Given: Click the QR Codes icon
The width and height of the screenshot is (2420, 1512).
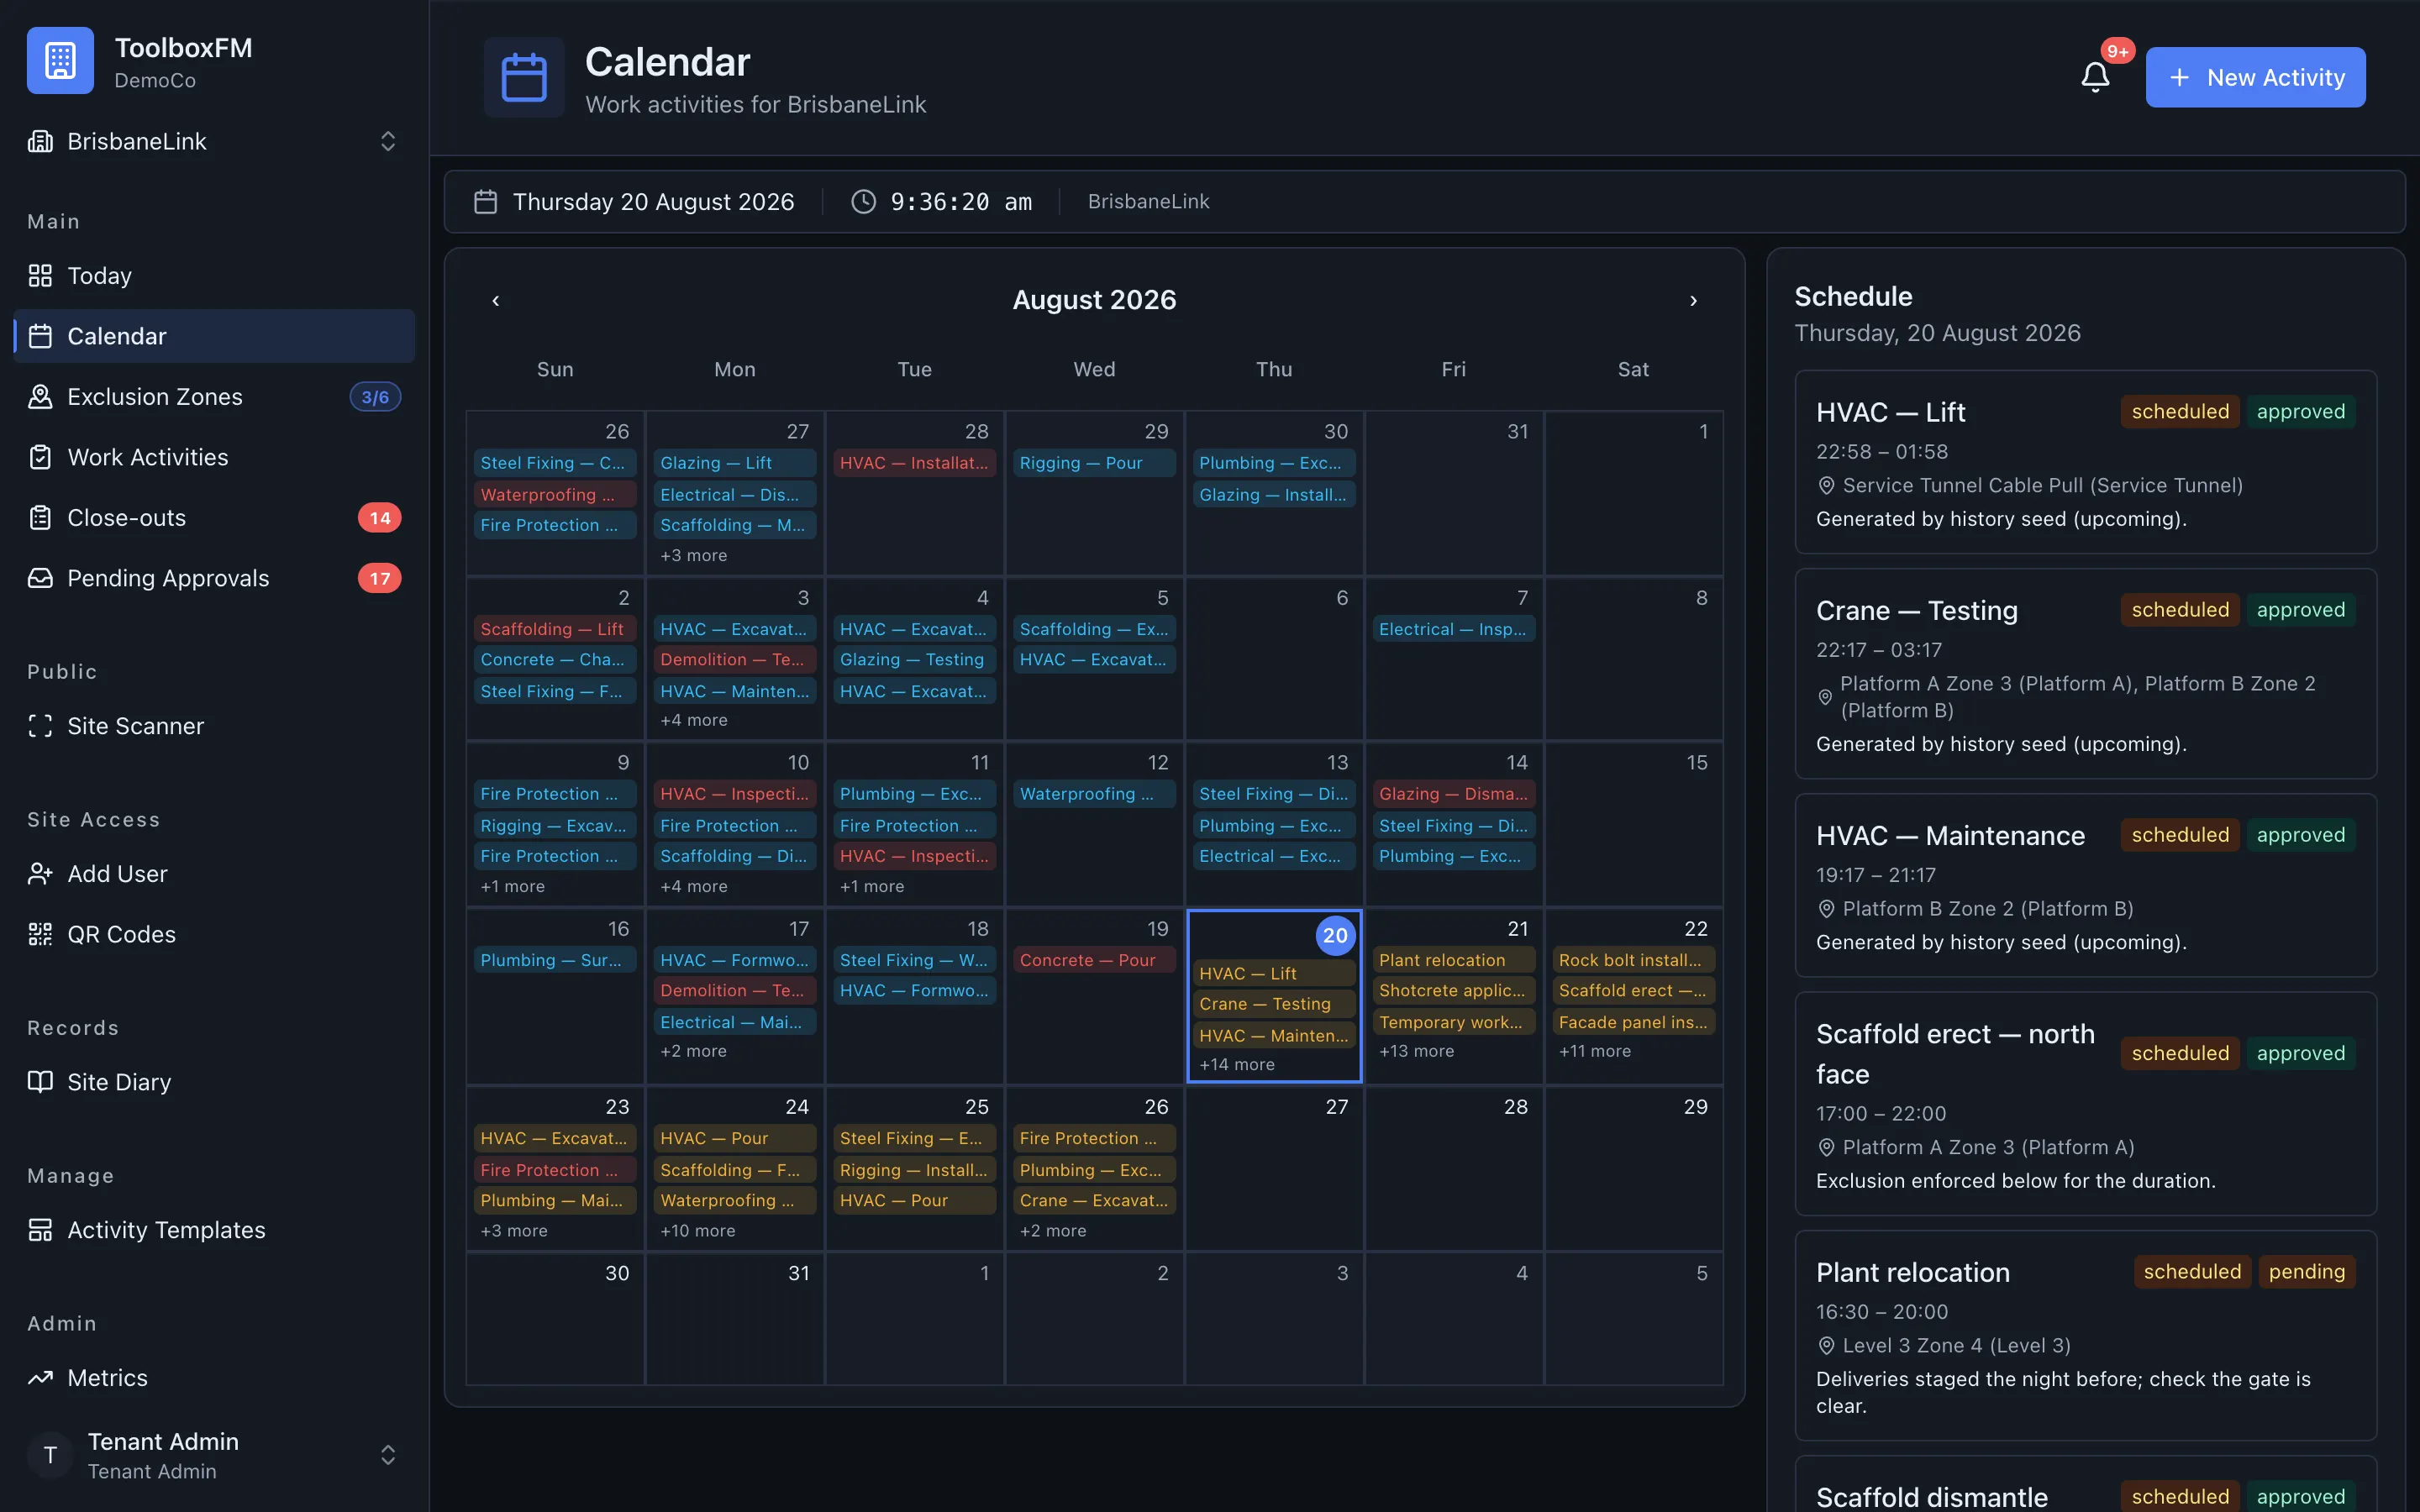Looking at the screenshot, I should (x=40, y=934).
